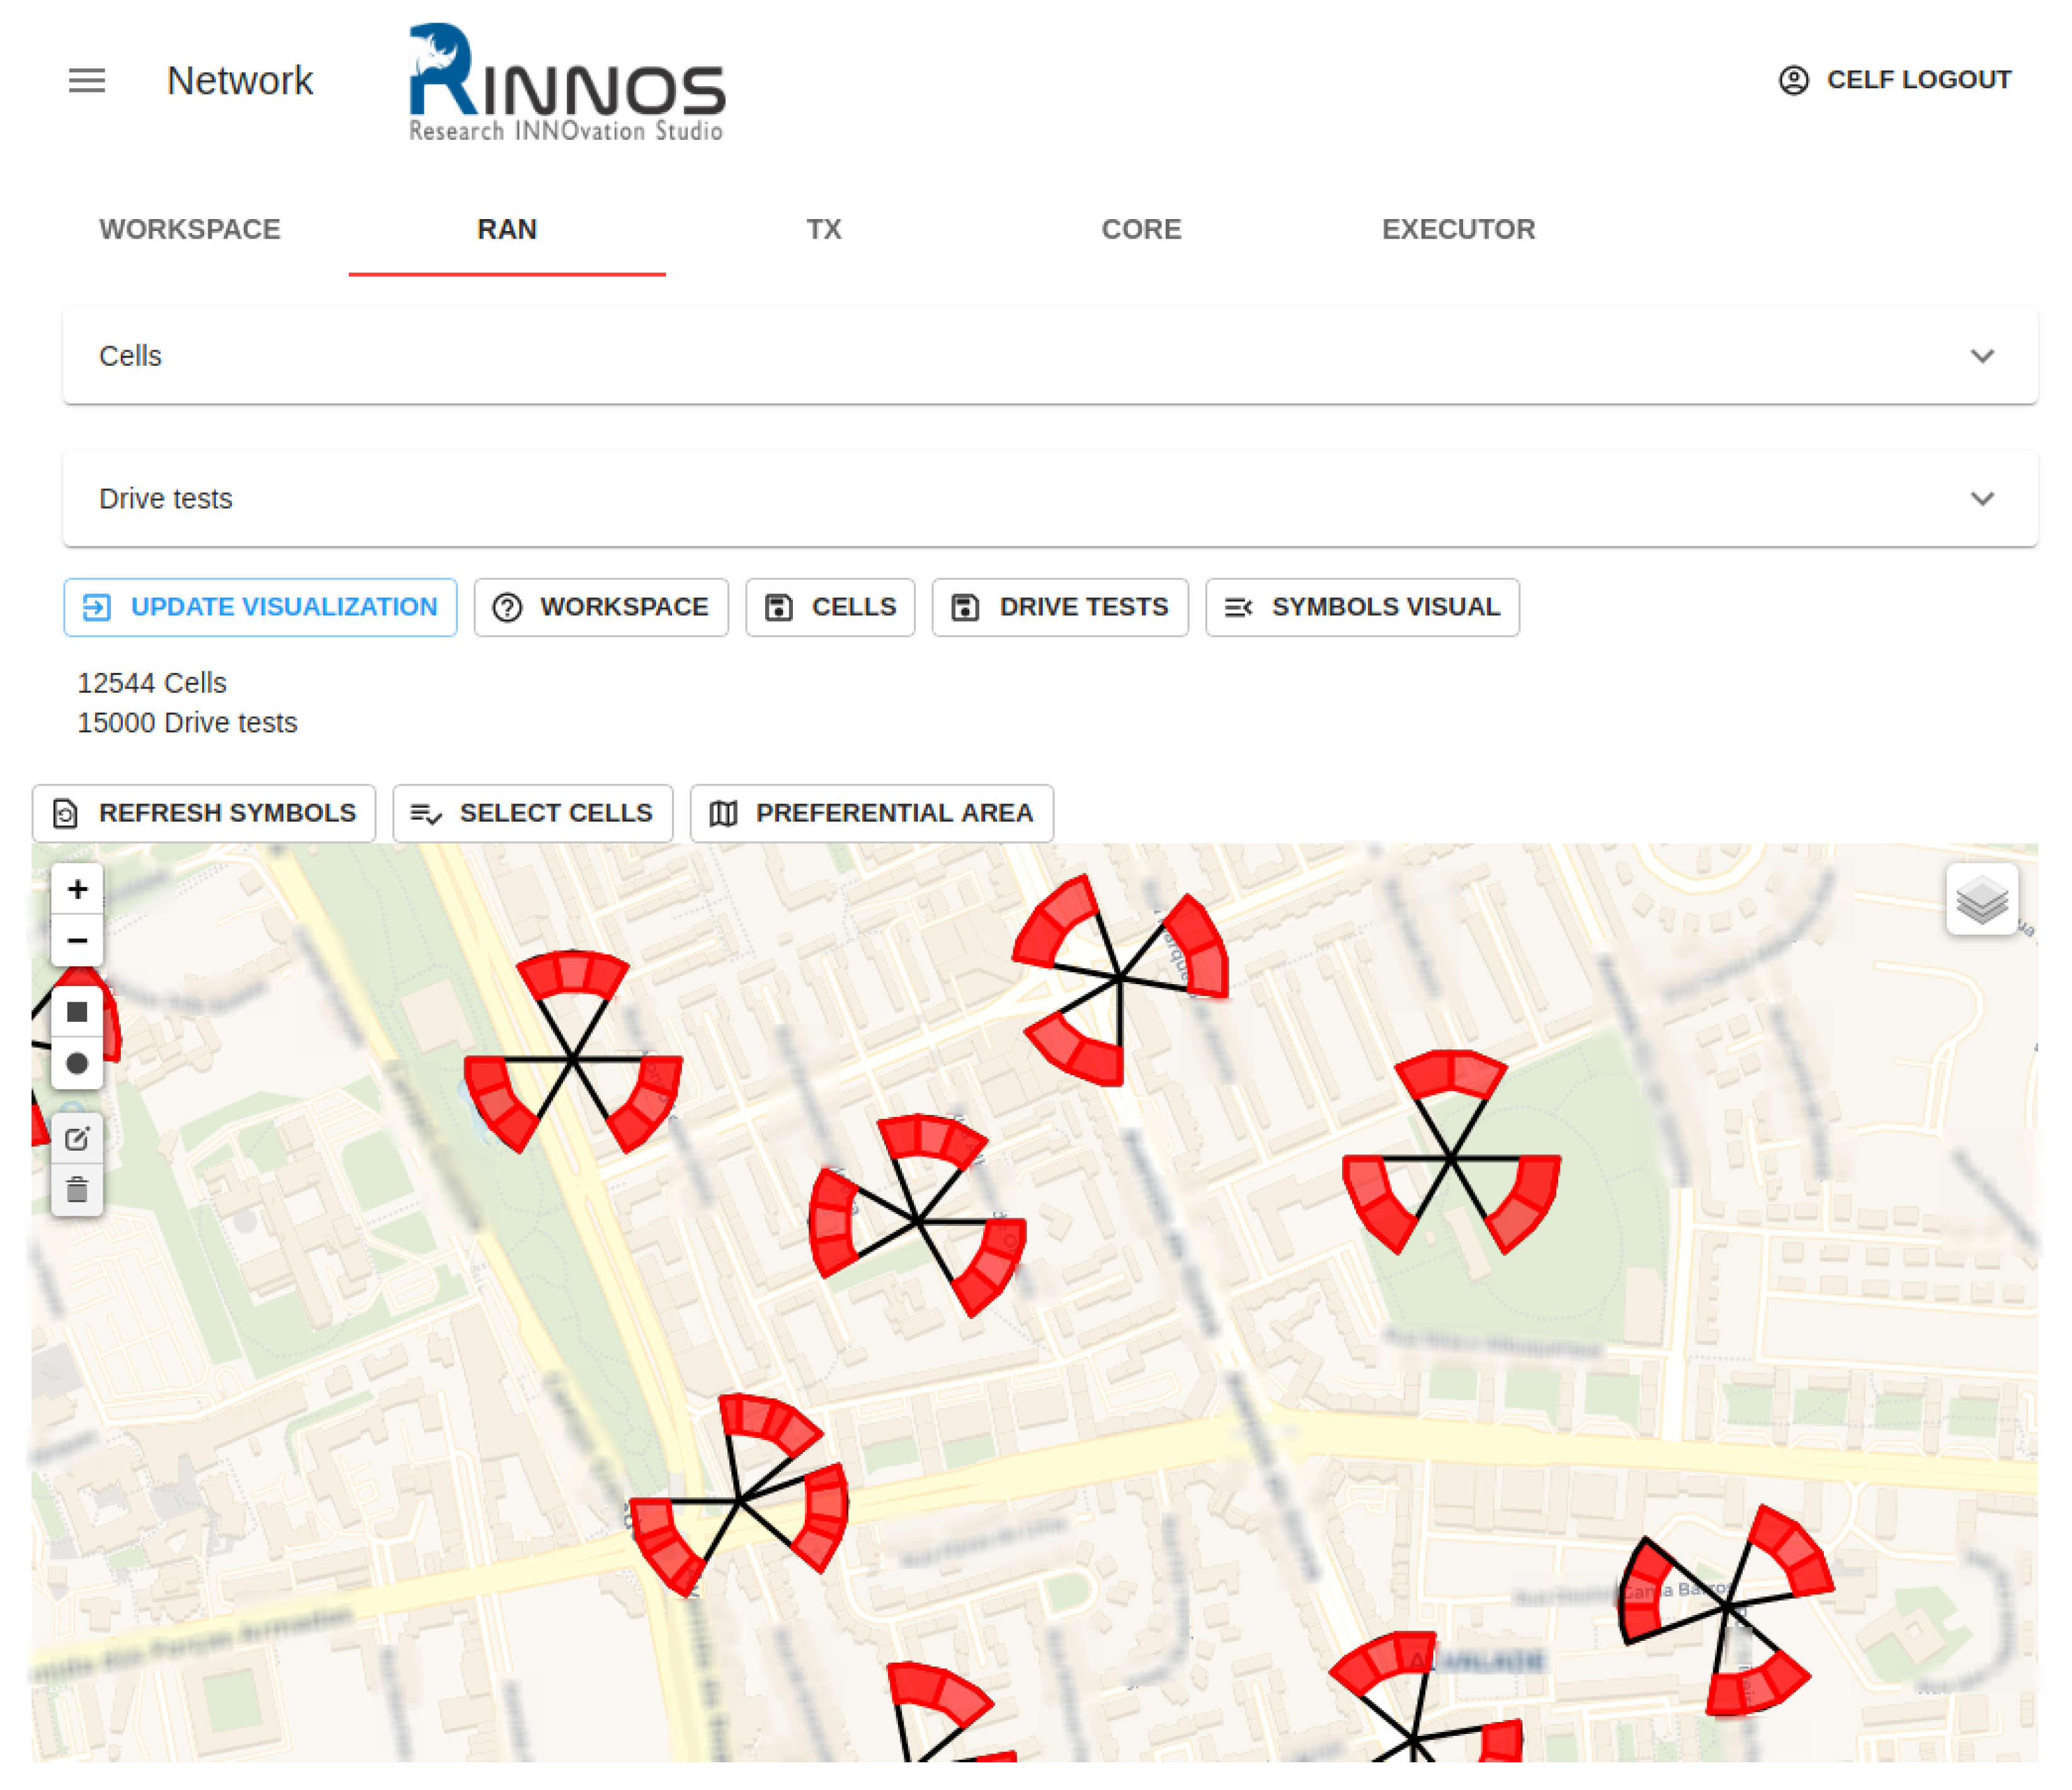
Task: Switch to the CORE tab
Action: pyautogui.click(x=1140, y=229)
